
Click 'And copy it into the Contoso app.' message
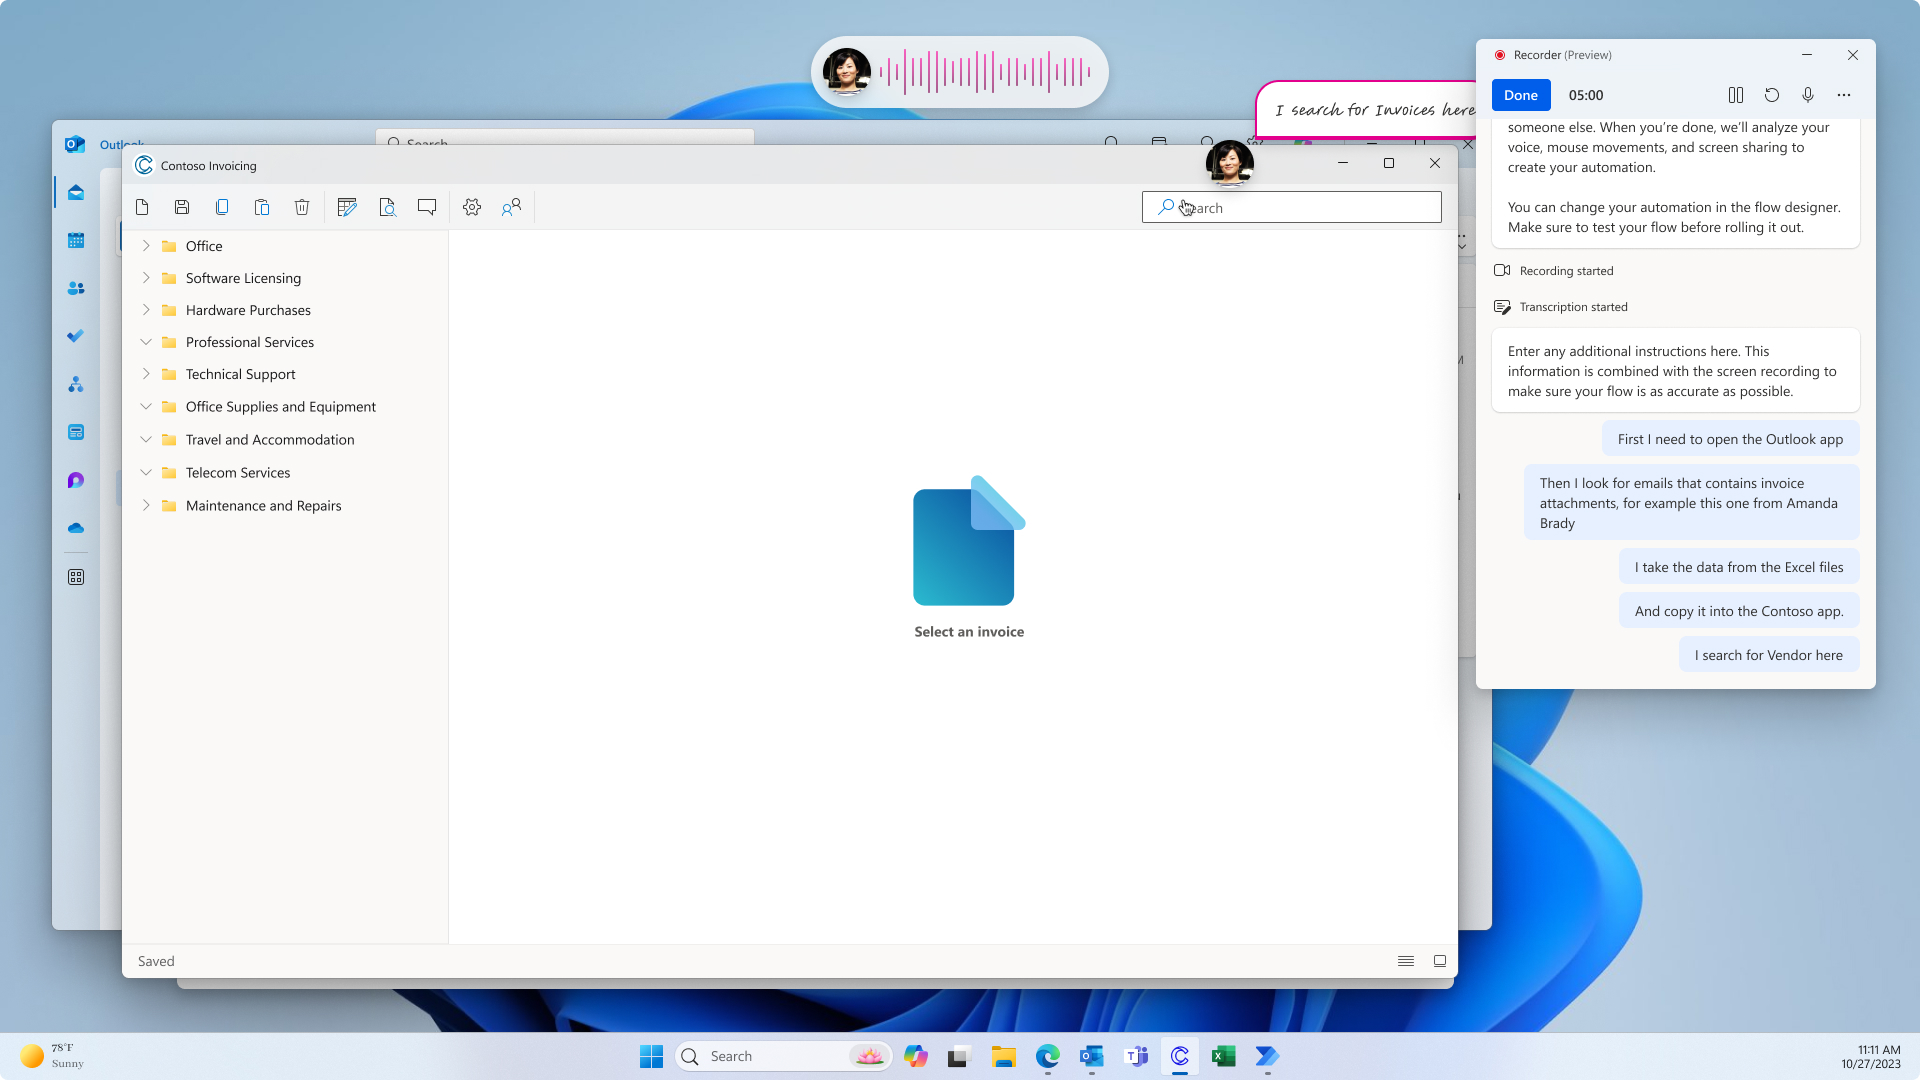tap(1739, 611)
